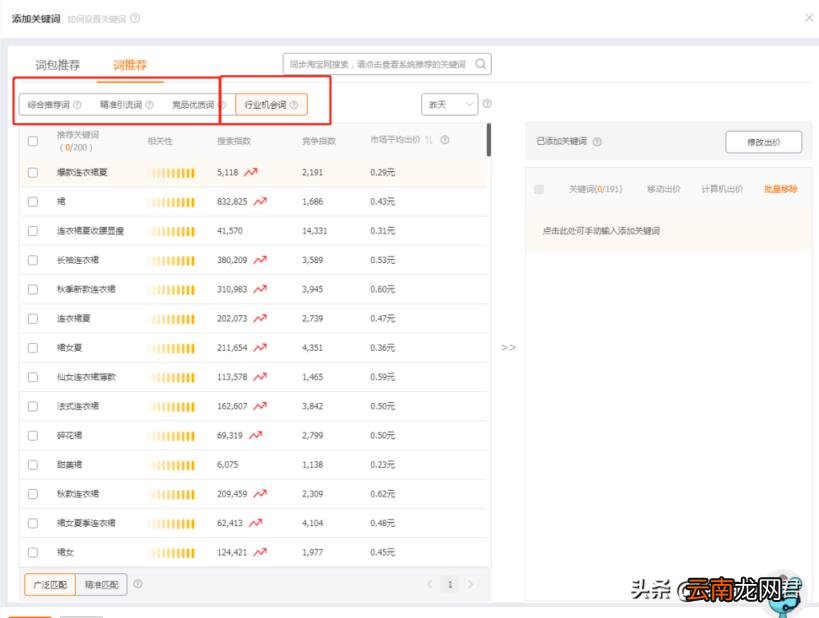This screenshot has width=819, height=618.
Task: Check the 长袖连衣裙 keyword row
Action: (x=33, y=260)
